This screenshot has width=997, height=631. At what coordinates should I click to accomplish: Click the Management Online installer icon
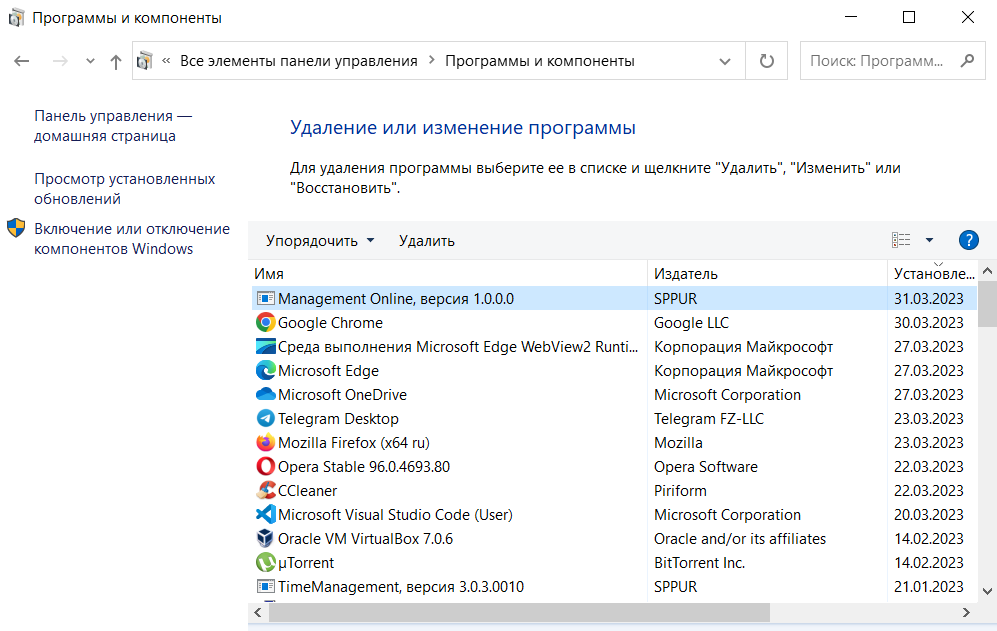click(265, 298)
